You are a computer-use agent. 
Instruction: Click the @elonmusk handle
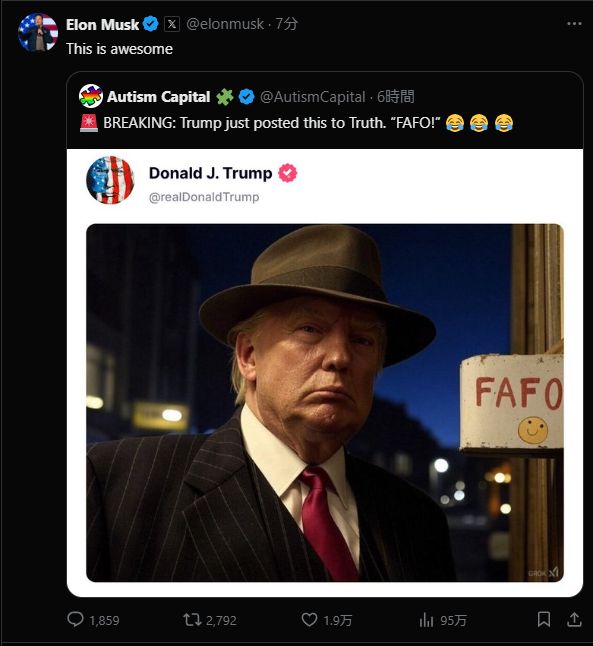225,24
